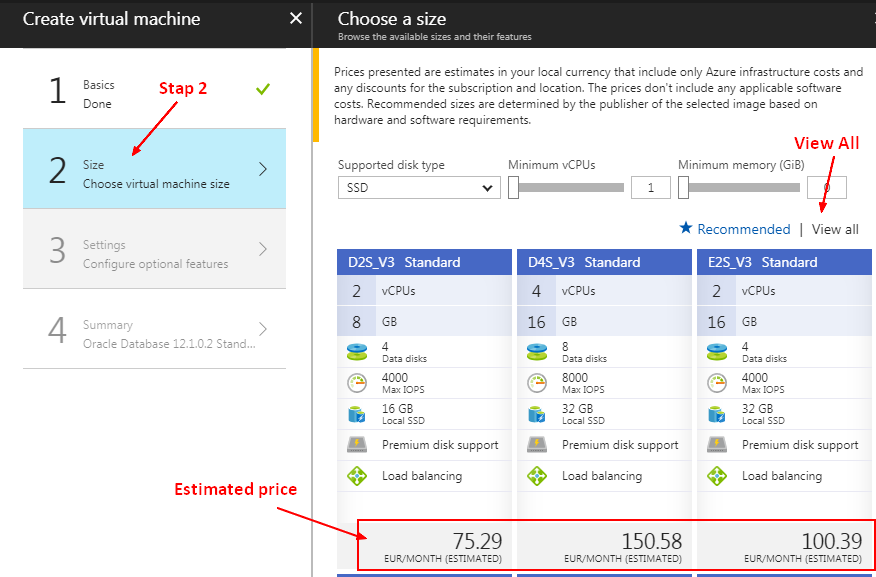Close the Create virtual machine blade
The height and width of the screenshot is (577, 876).
click(x=296, y=18)
